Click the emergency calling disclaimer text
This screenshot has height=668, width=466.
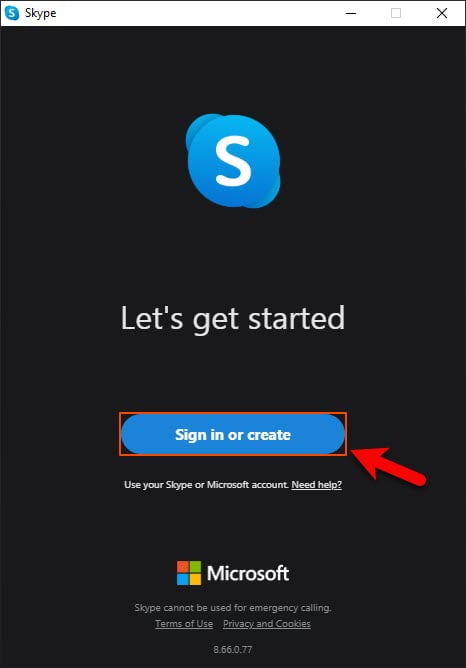(233, 608)
